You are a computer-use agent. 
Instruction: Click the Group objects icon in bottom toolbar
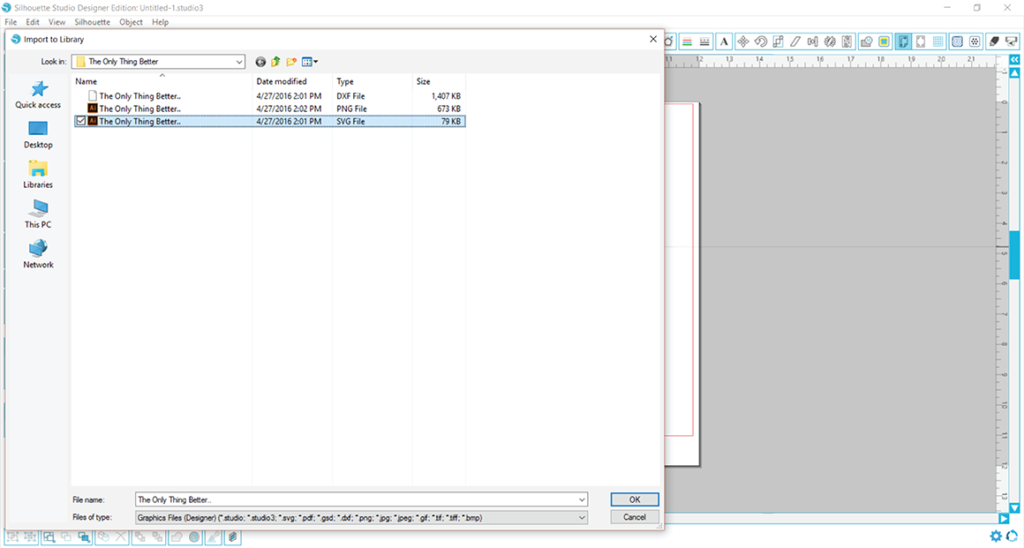click(x=13, y=537)
